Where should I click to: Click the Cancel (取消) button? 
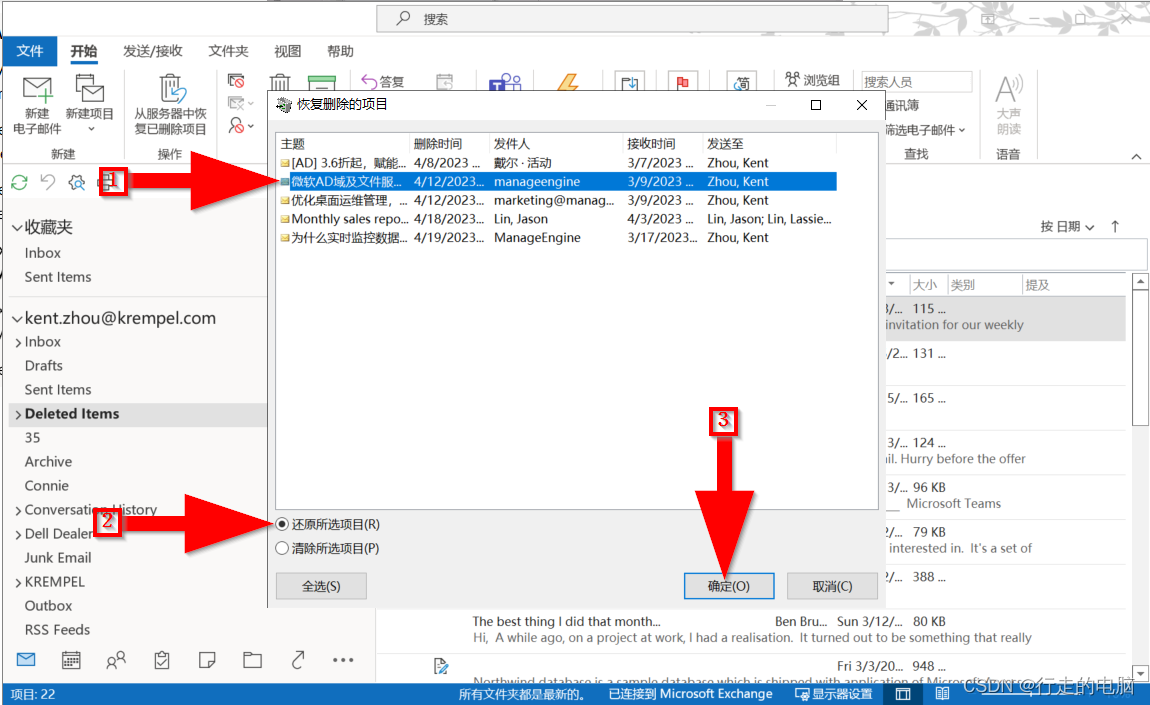click(832, 586)
